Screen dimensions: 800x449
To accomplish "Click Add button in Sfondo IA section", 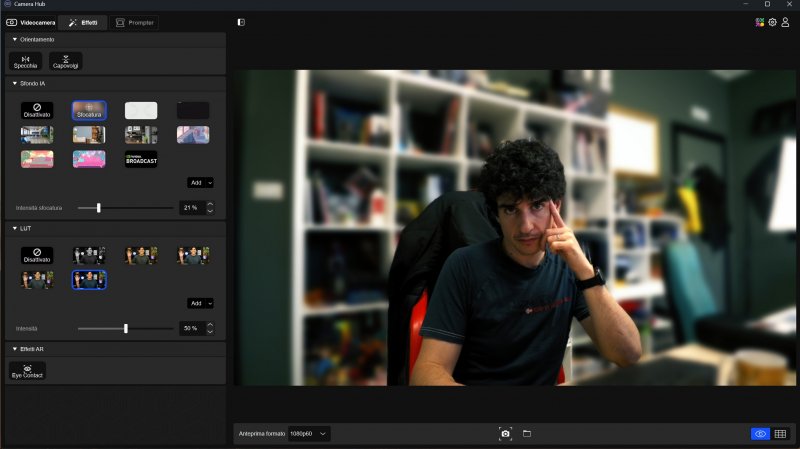I will pos(201,183).
